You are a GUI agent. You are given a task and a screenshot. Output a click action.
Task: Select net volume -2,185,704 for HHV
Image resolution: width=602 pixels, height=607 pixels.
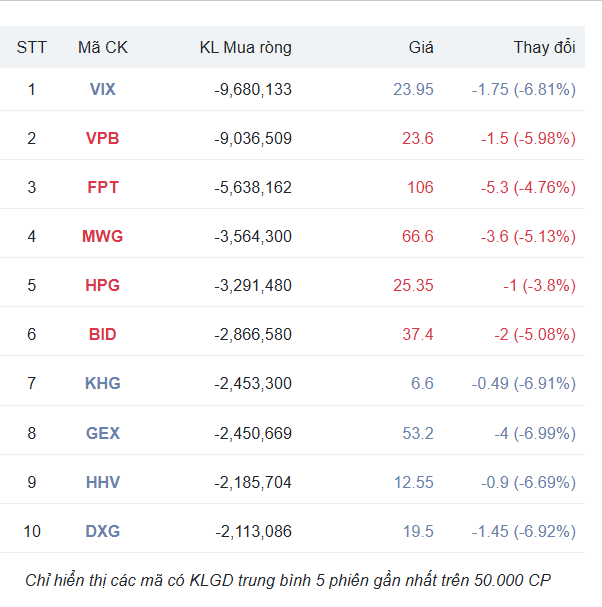coord(253,483)
